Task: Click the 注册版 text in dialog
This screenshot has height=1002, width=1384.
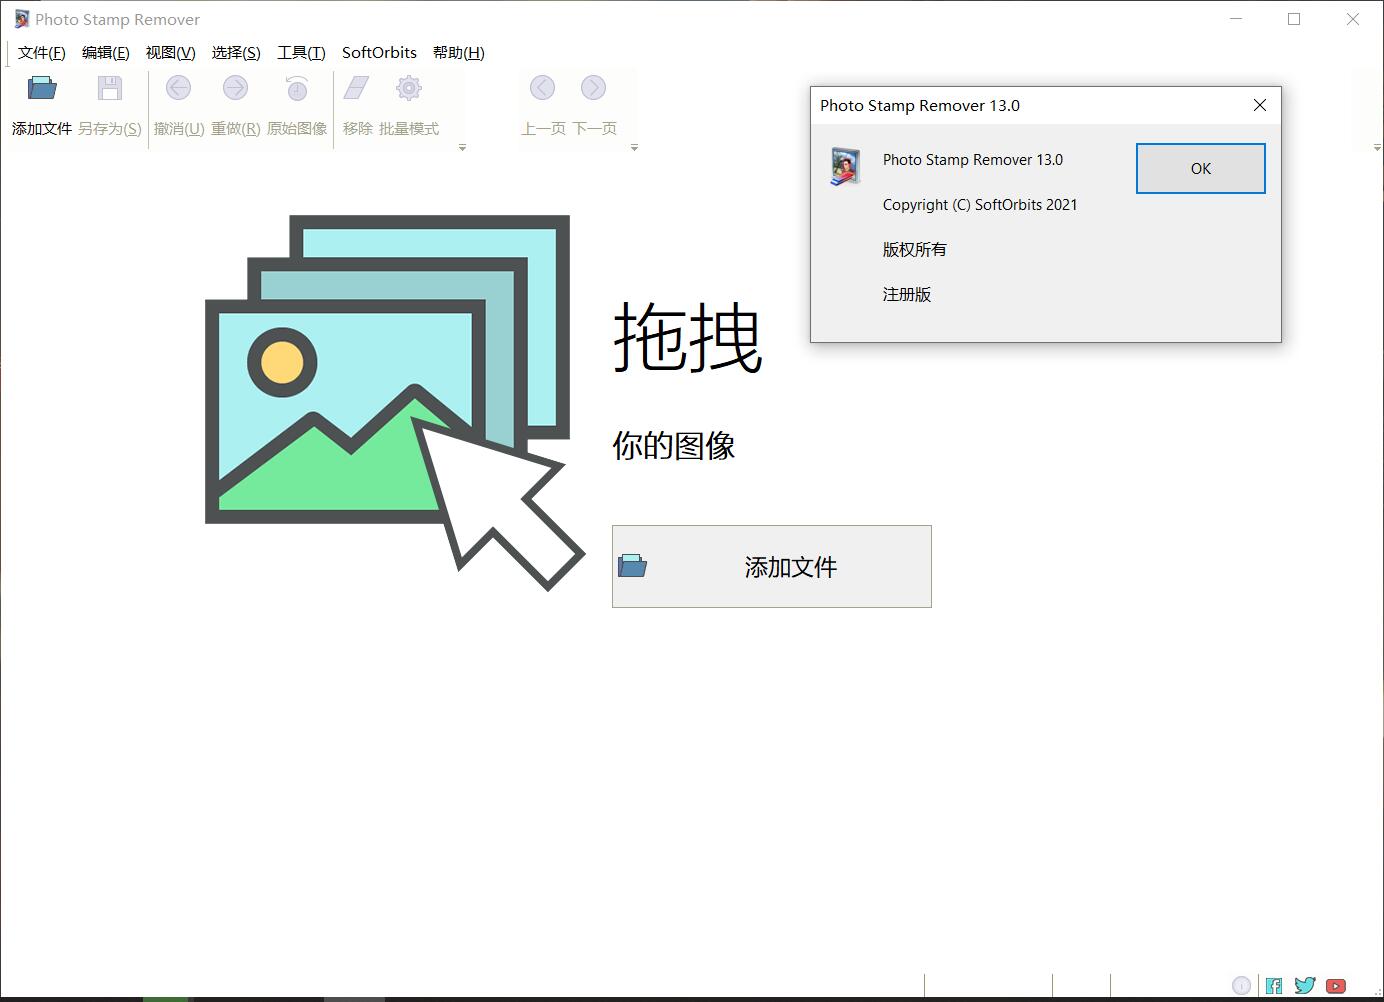Action: tap(907, 294)
